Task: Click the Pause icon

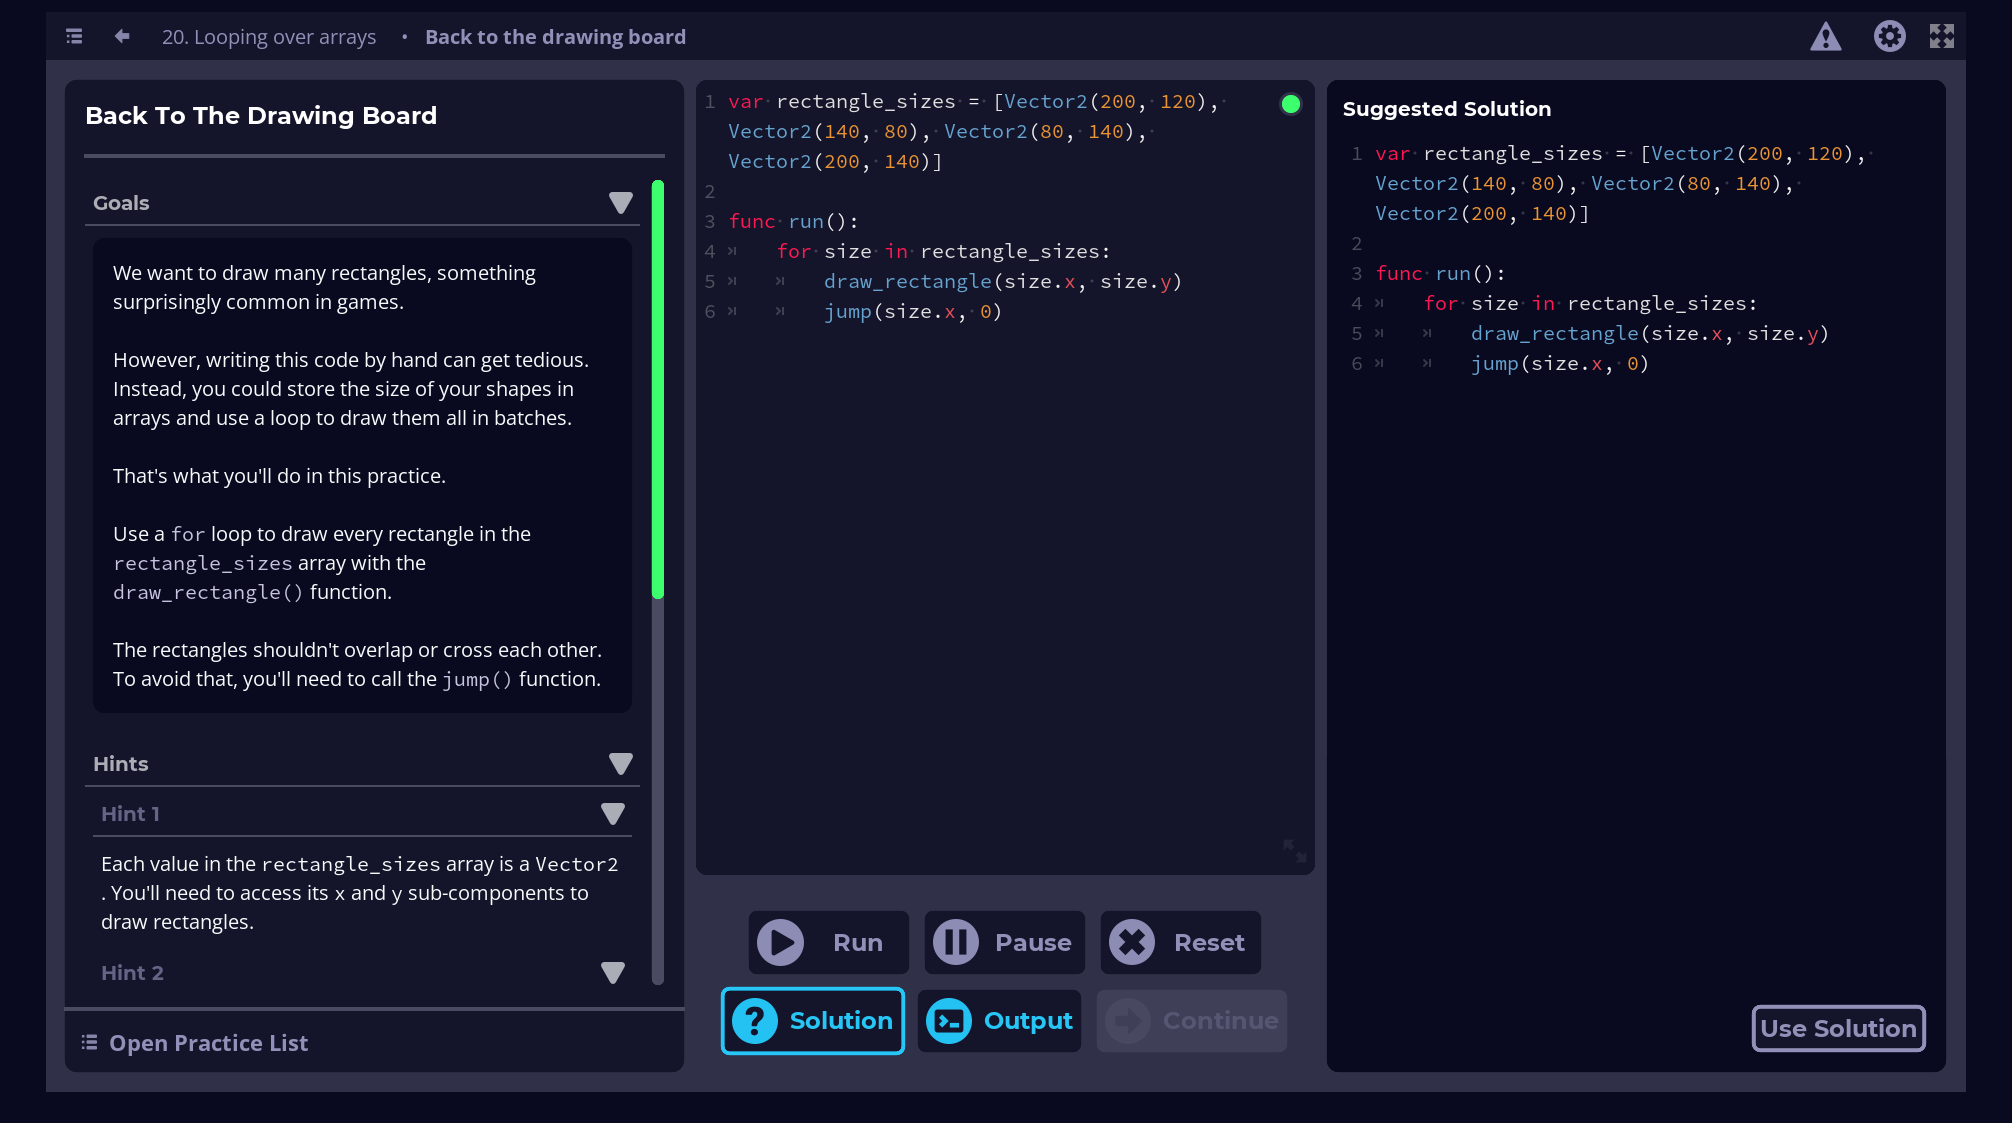Action: [x=955, y=941]
